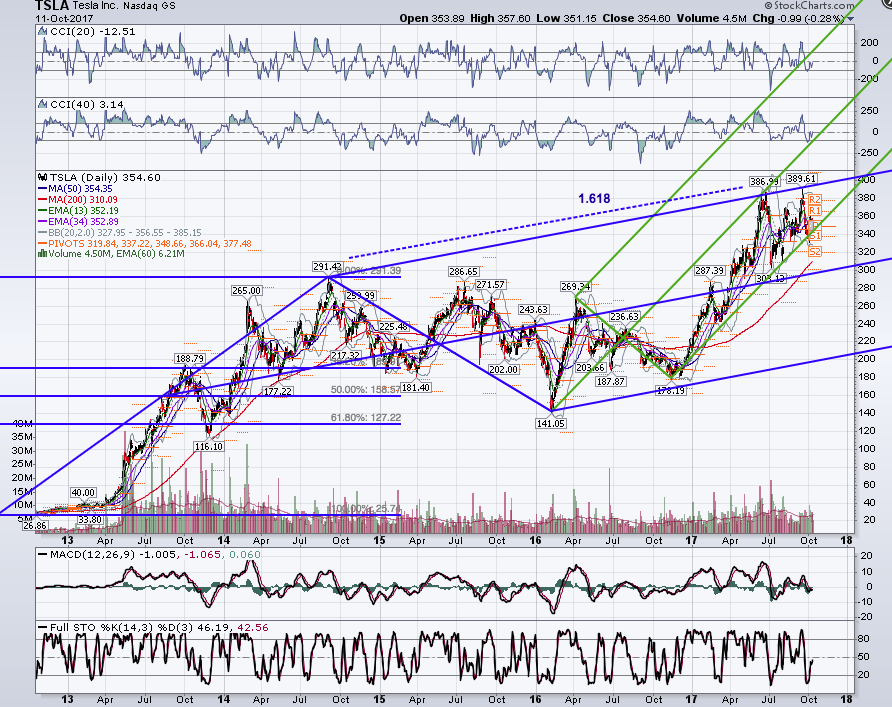
Task: Select the MA(200) 310.09 legend entry
Action: 82,200
